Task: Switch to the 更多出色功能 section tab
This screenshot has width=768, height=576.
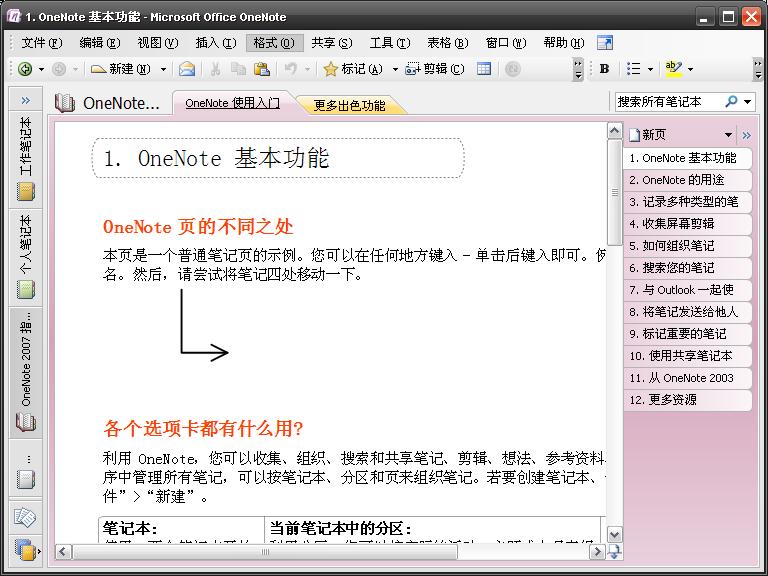Action: click(350, 105)
